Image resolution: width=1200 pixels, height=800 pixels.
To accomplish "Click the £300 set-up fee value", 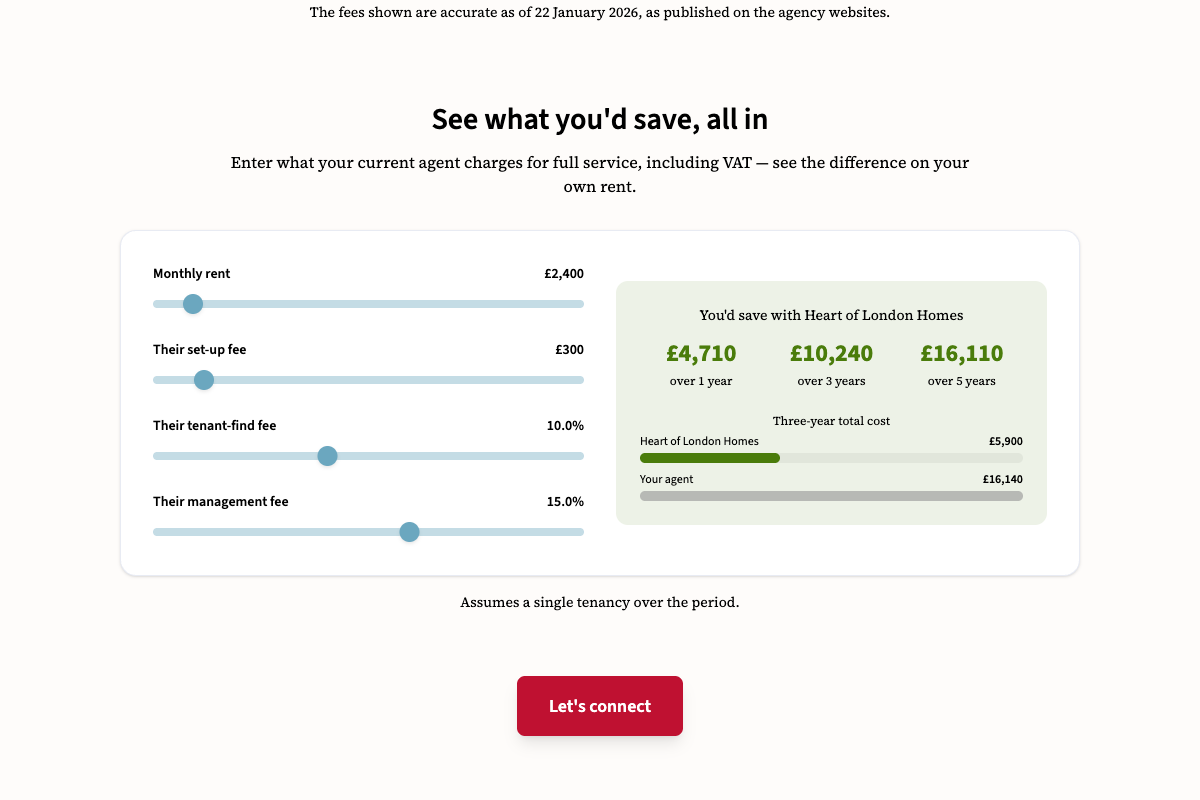I will tap(570, 350).
